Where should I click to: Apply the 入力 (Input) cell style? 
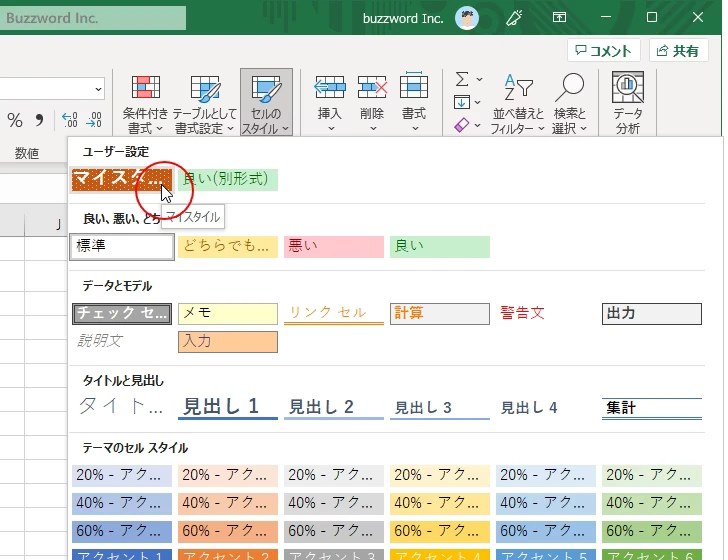(x=228, y=342)
